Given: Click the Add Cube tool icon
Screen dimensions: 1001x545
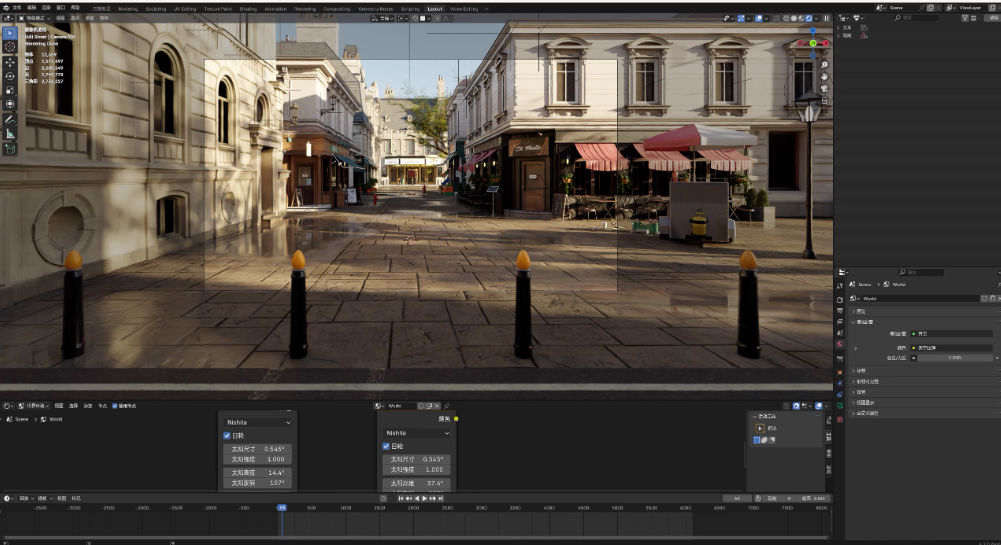Looking at the screenshot, I should coord(10,148).
